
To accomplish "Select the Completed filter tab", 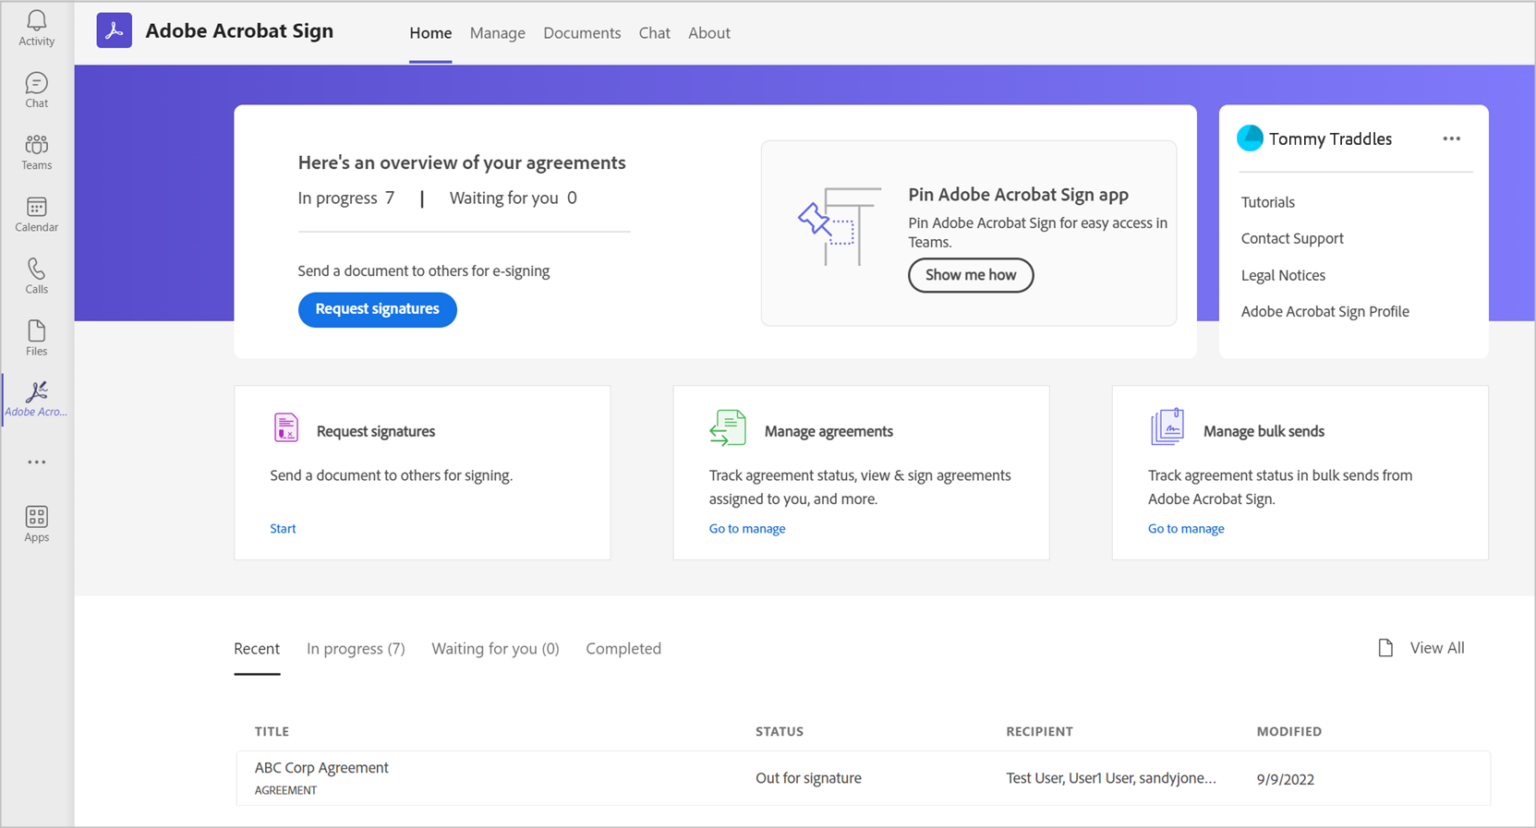I will [623, 648].
